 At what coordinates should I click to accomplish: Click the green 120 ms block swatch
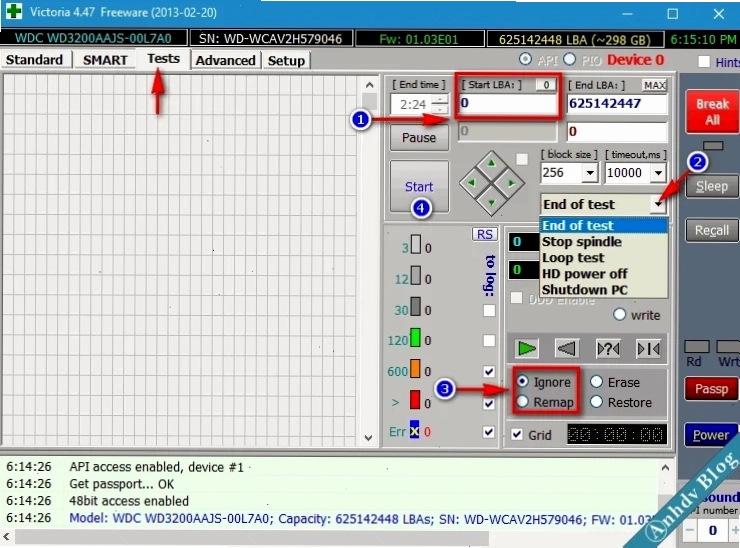415,338
